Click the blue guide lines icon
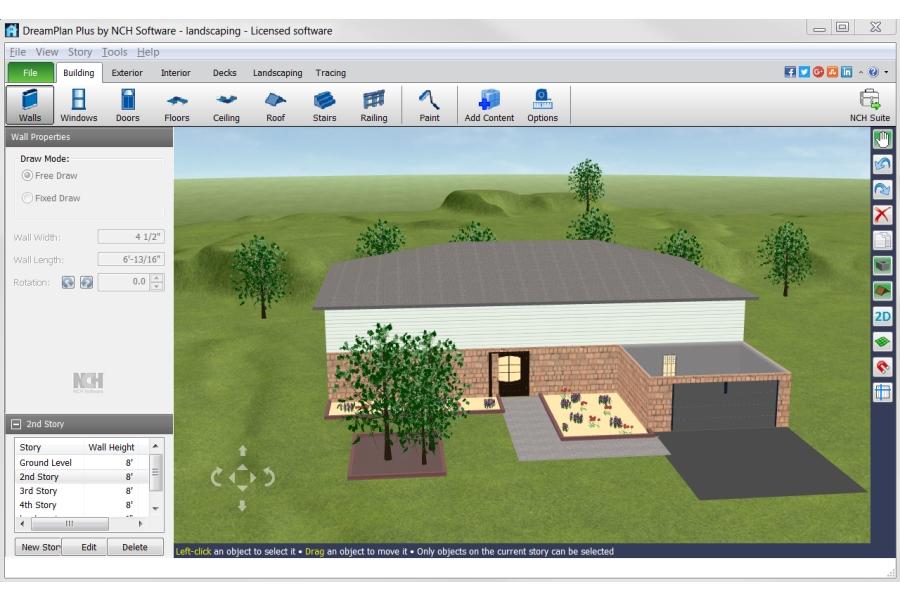Screen dimensions: 900x600 point(882,393)
